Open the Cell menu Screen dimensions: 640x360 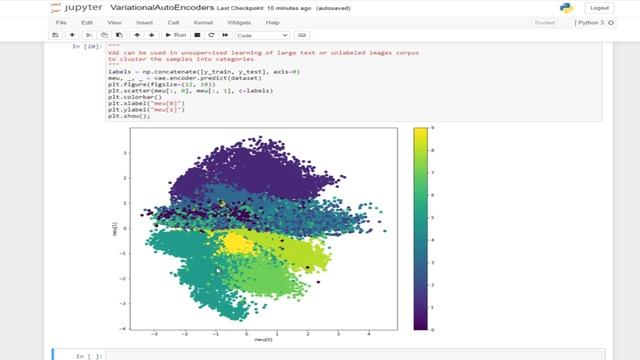(173, 22)
